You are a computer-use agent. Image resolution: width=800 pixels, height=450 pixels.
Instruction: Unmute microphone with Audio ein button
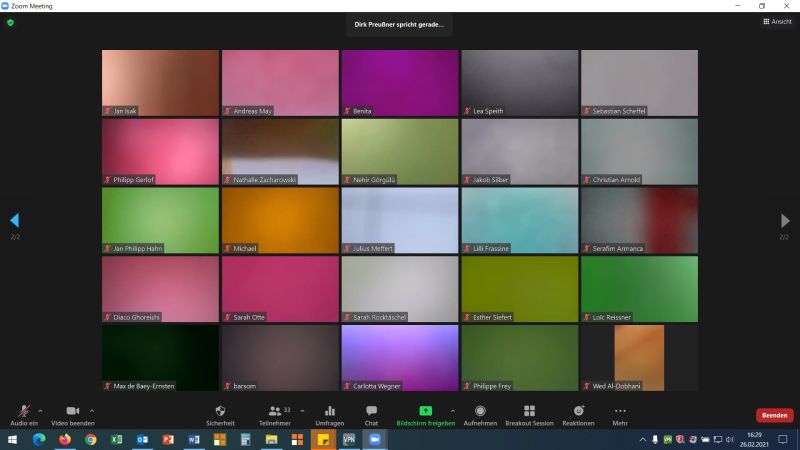click(x=23, y=414)
